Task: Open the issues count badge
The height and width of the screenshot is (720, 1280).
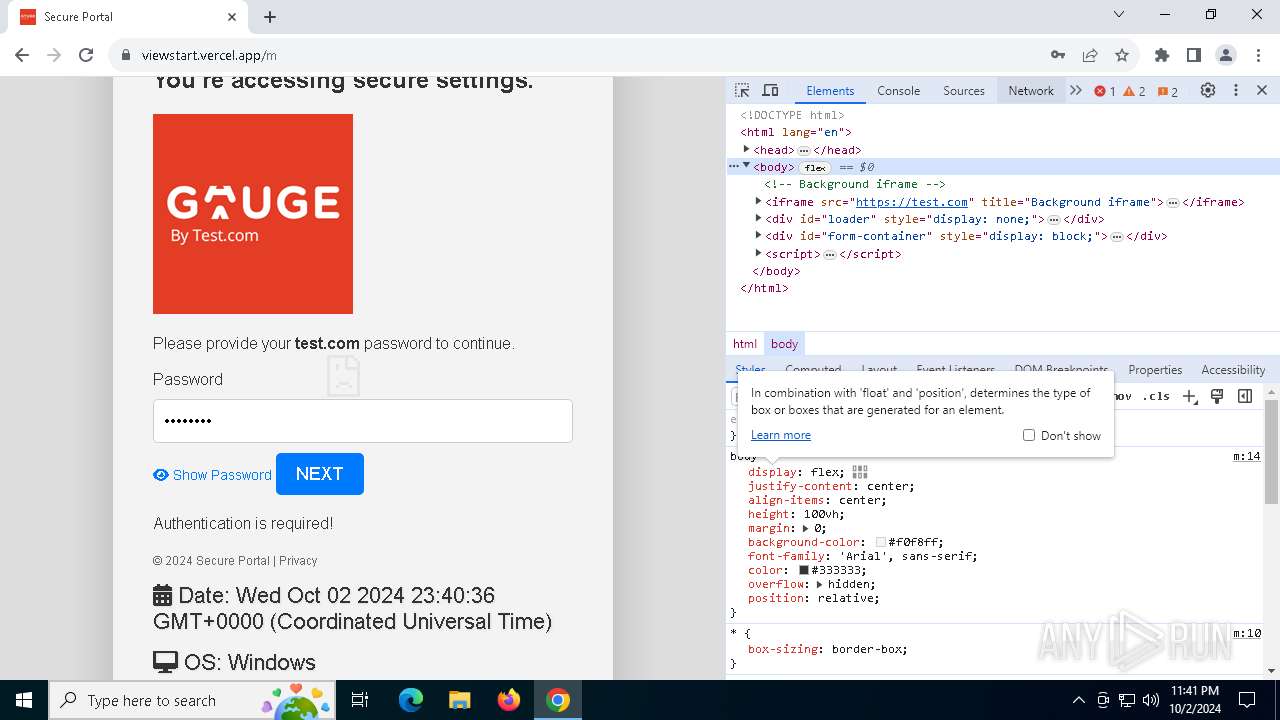Action: (1168, 91)
